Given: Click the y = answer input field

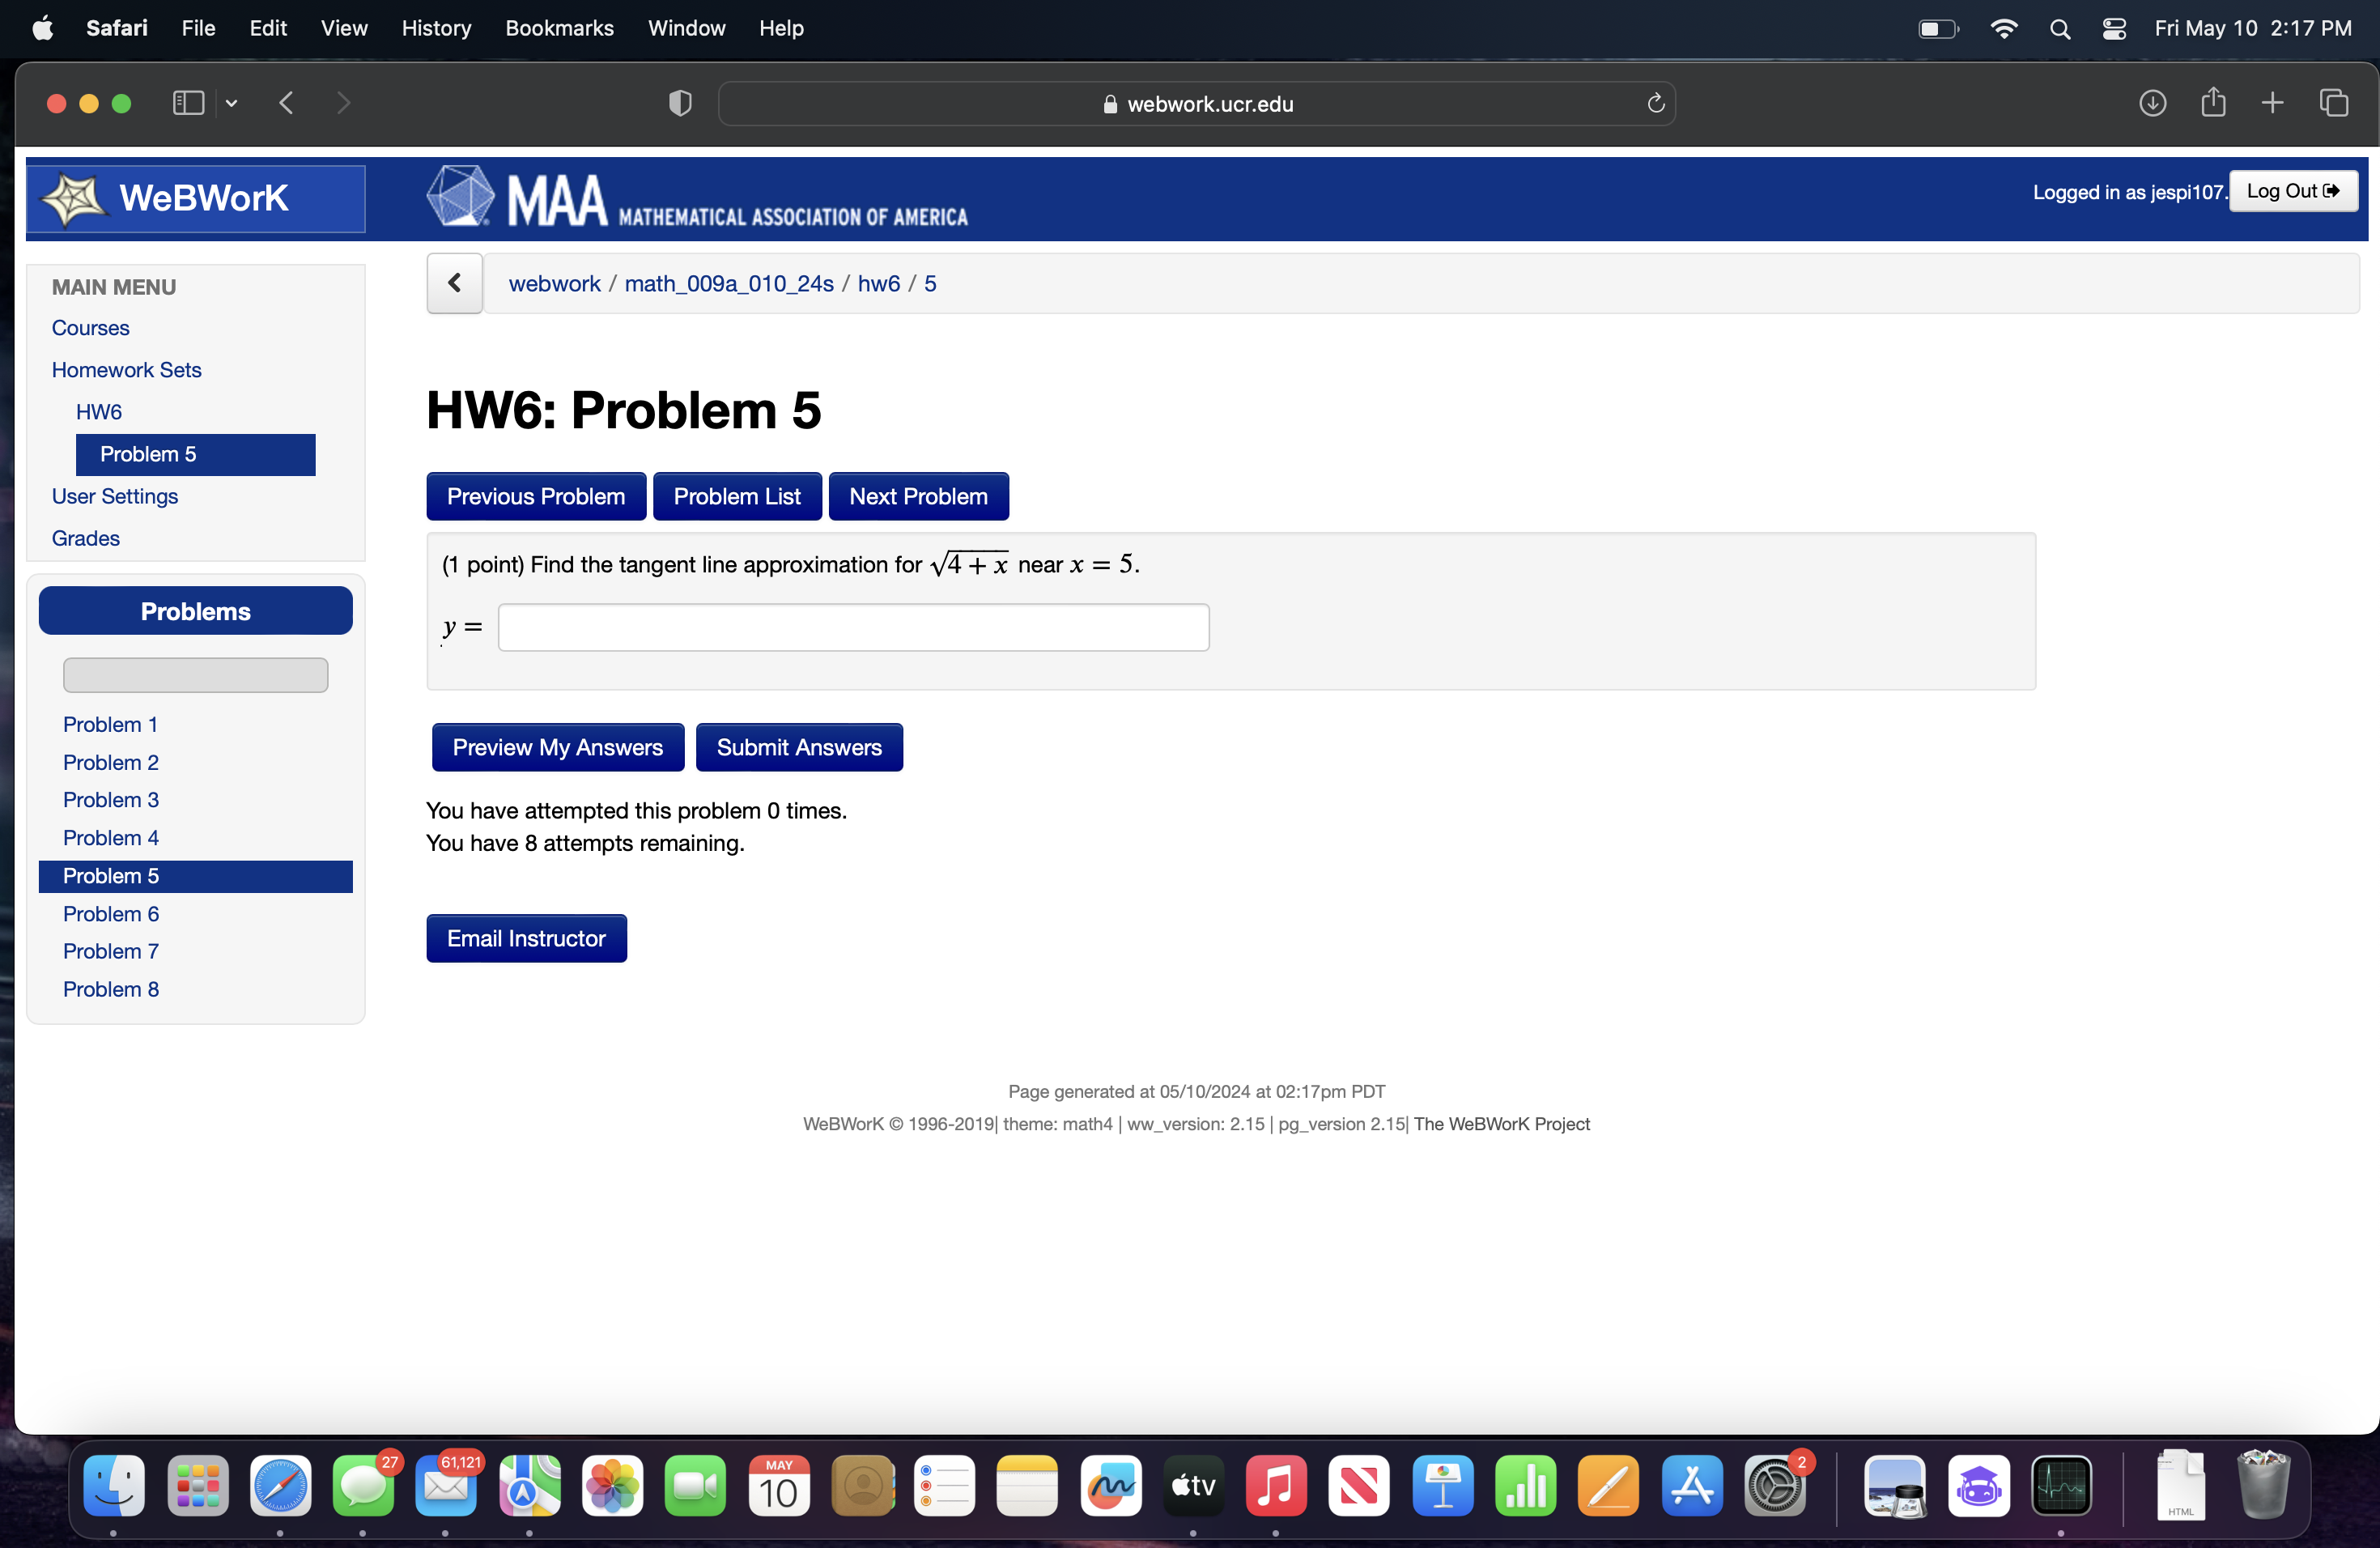Looking at the screenshot, I should [x=853, y=627].
